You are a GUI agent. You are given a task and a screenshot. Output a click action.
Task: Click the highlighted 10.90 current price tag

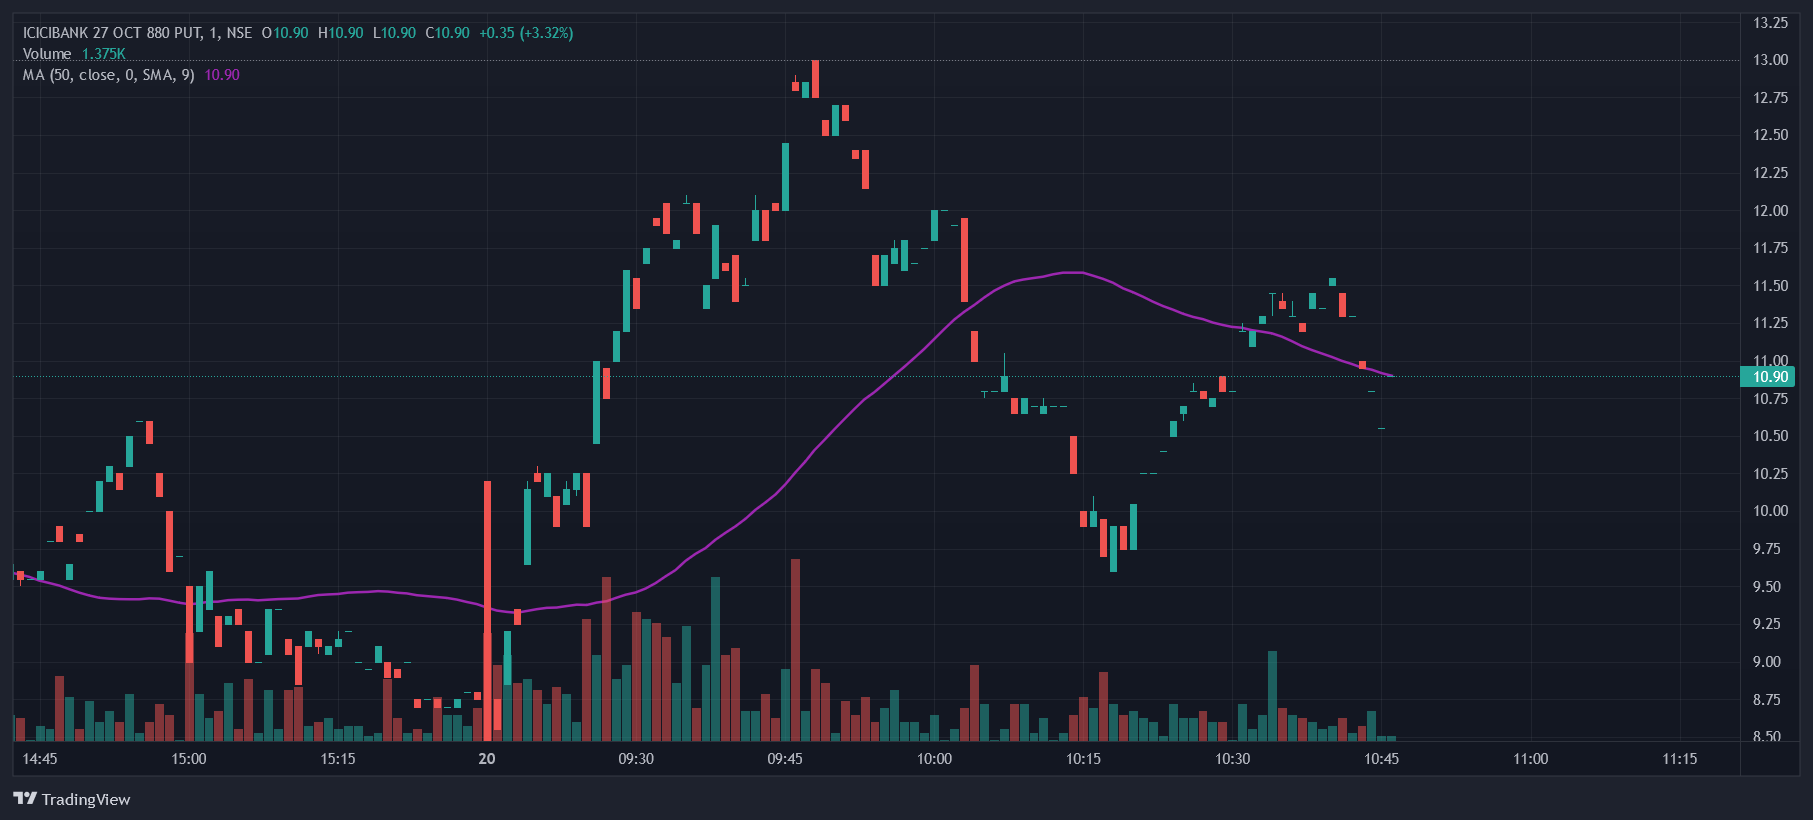click(x=1768, y=377)
